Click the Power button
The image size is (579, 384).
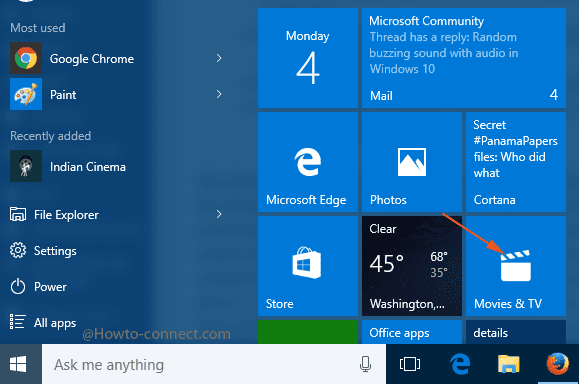[38, 287]
